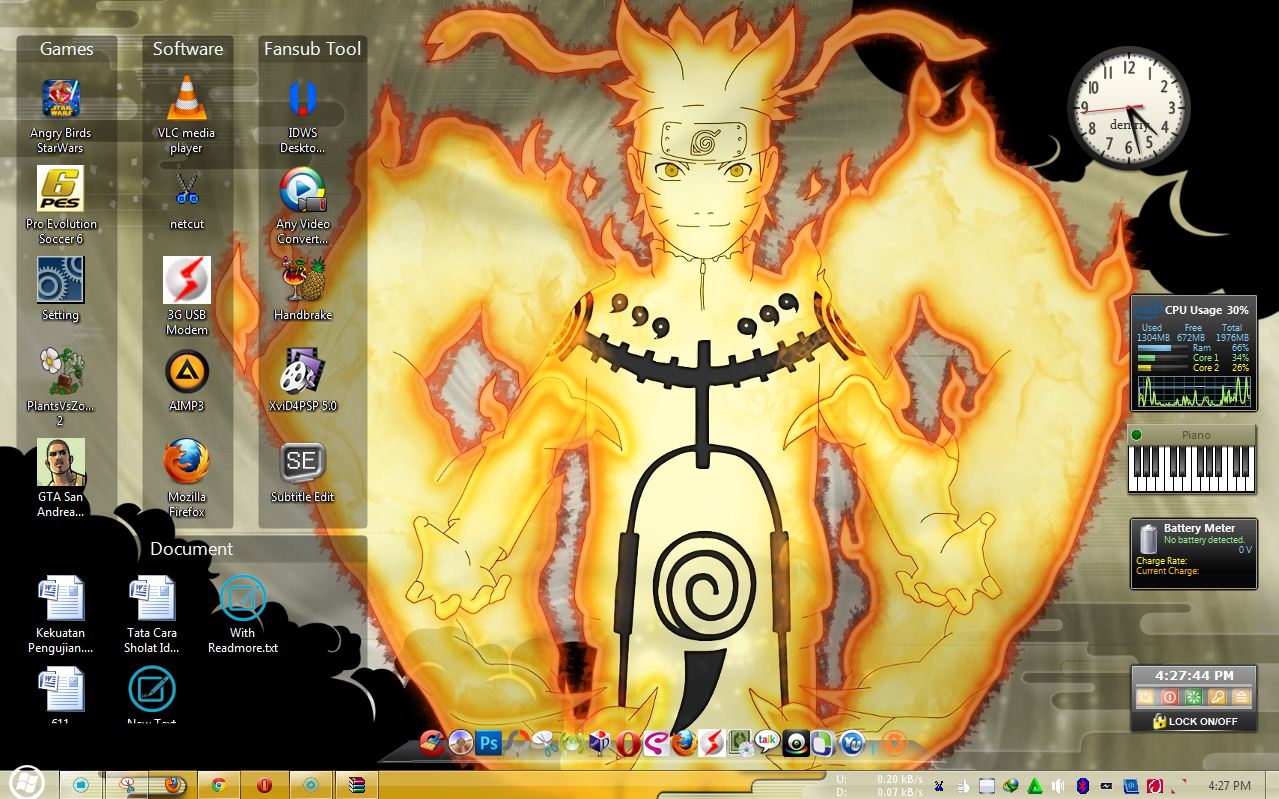Toggle the Piano gadget green power light
This screenshot has width=1279, height=799.
(x=1136, y=435)
